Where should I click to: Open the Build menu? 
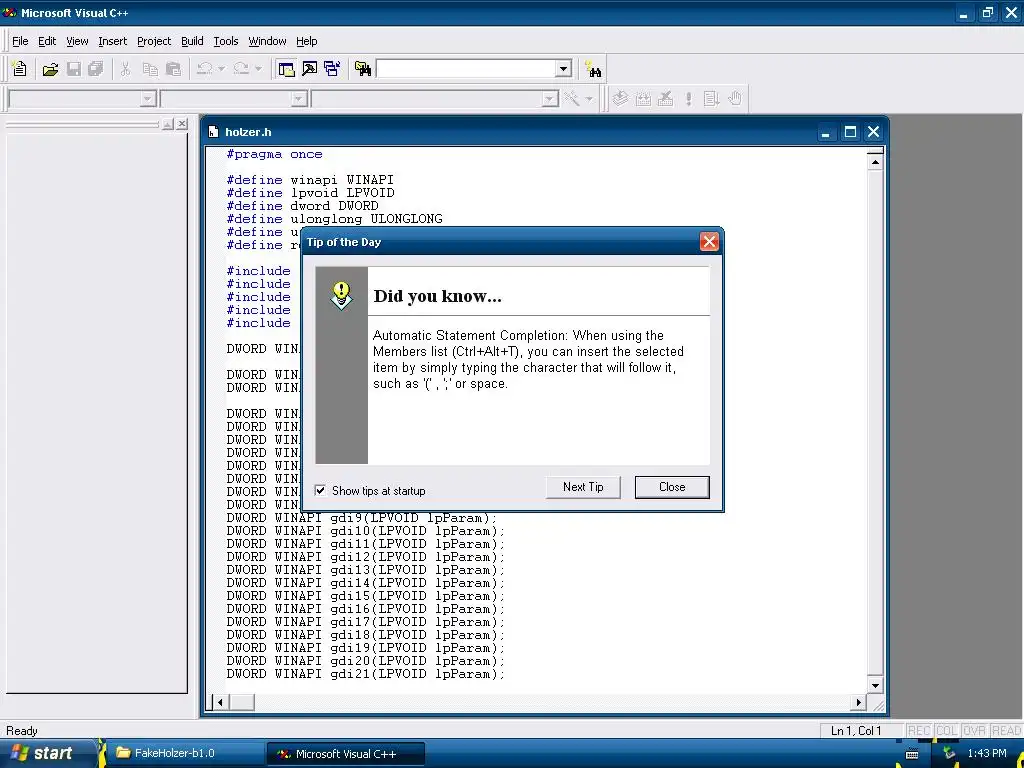coord(192,41)
